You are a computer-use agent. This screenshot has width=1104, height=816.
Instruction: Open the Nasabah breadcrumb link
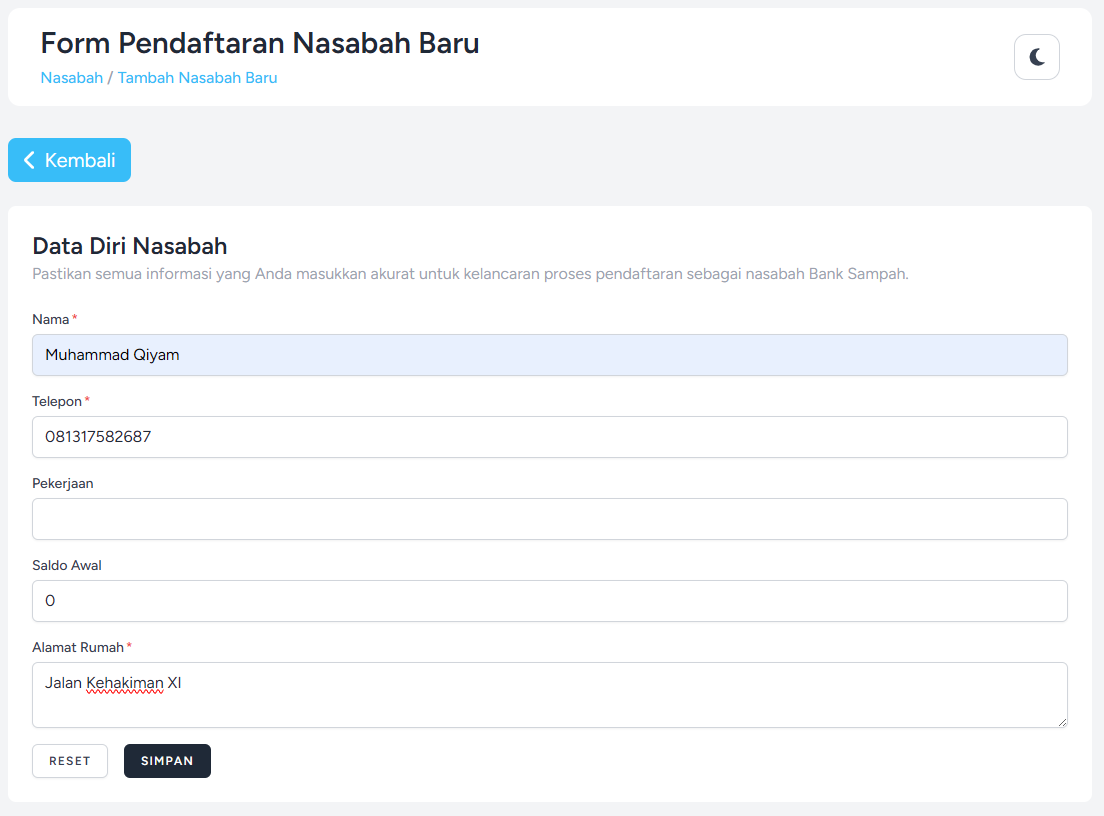click(71, 78)
